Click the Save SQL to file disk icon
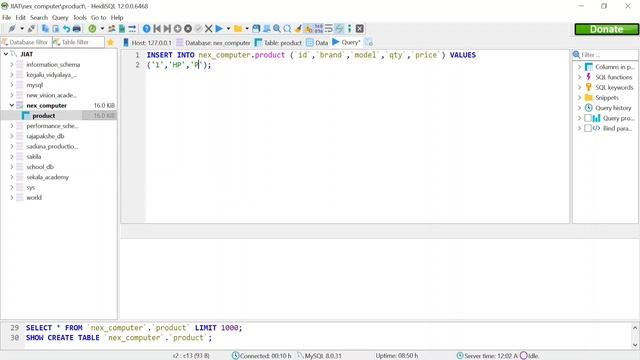This screenshot has width=640, height=360. pyautogui.click(x=256, y=29)
